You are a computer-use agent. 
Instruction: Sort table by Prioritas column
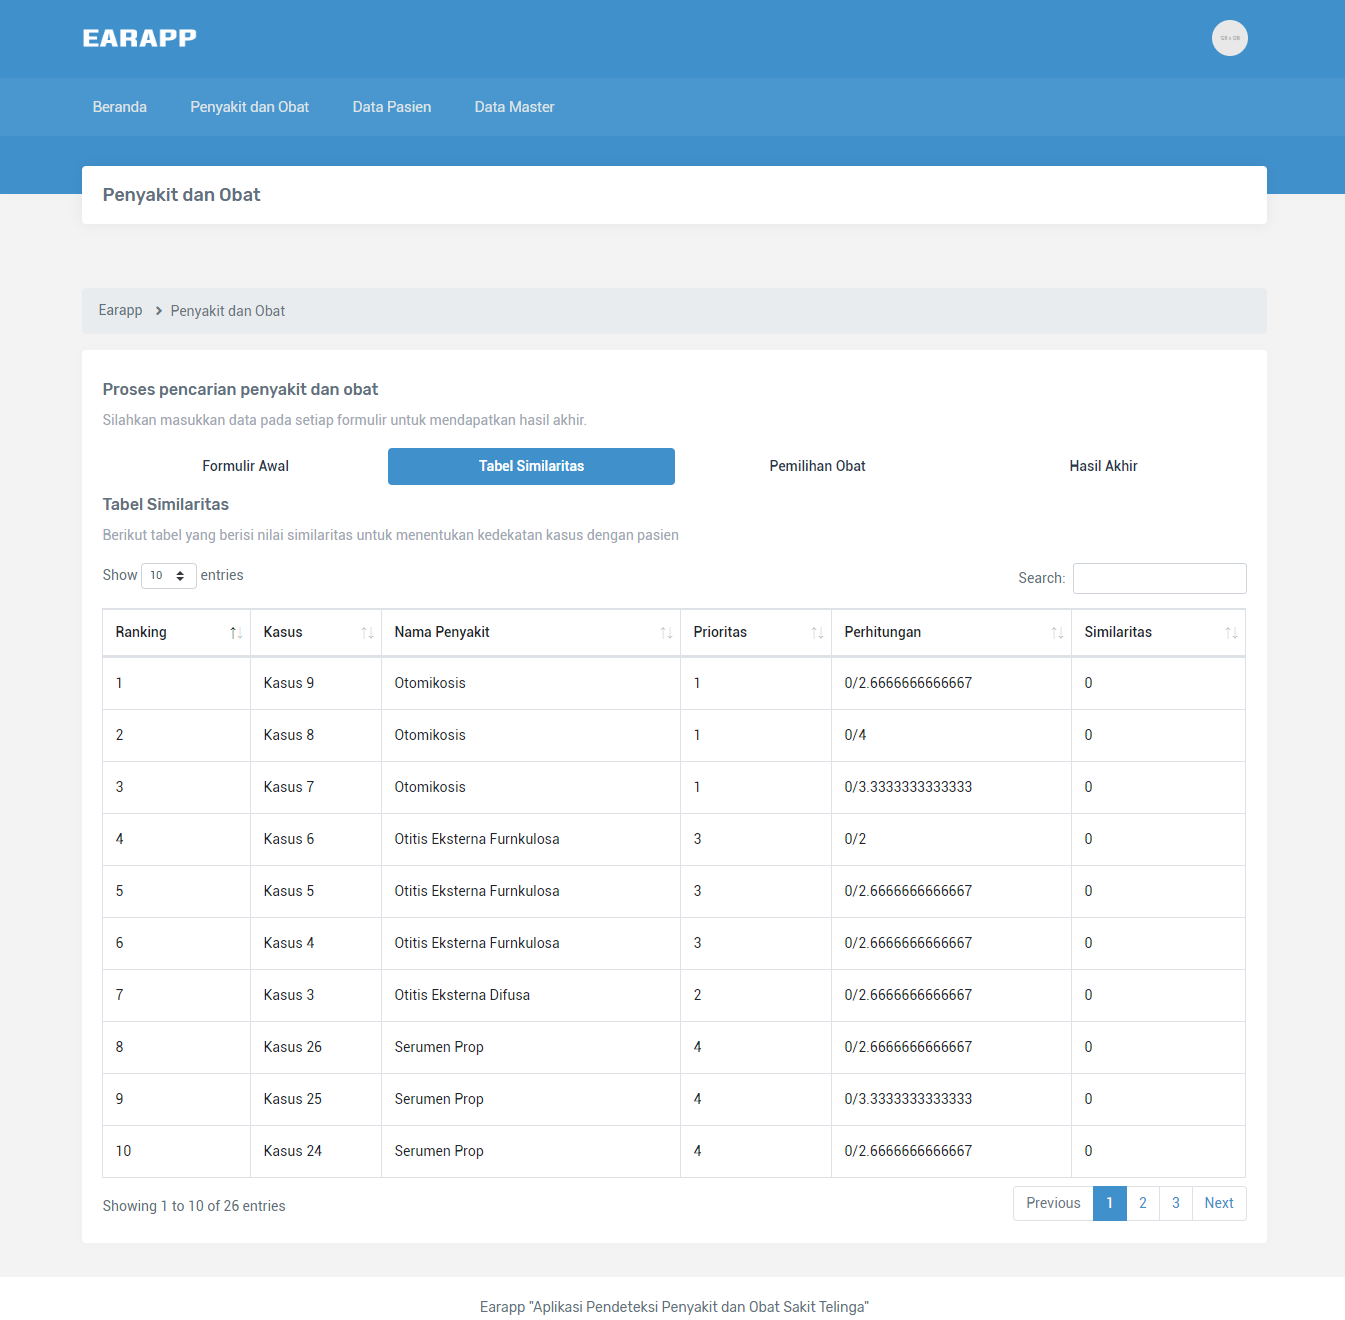(x=755, y=632)
